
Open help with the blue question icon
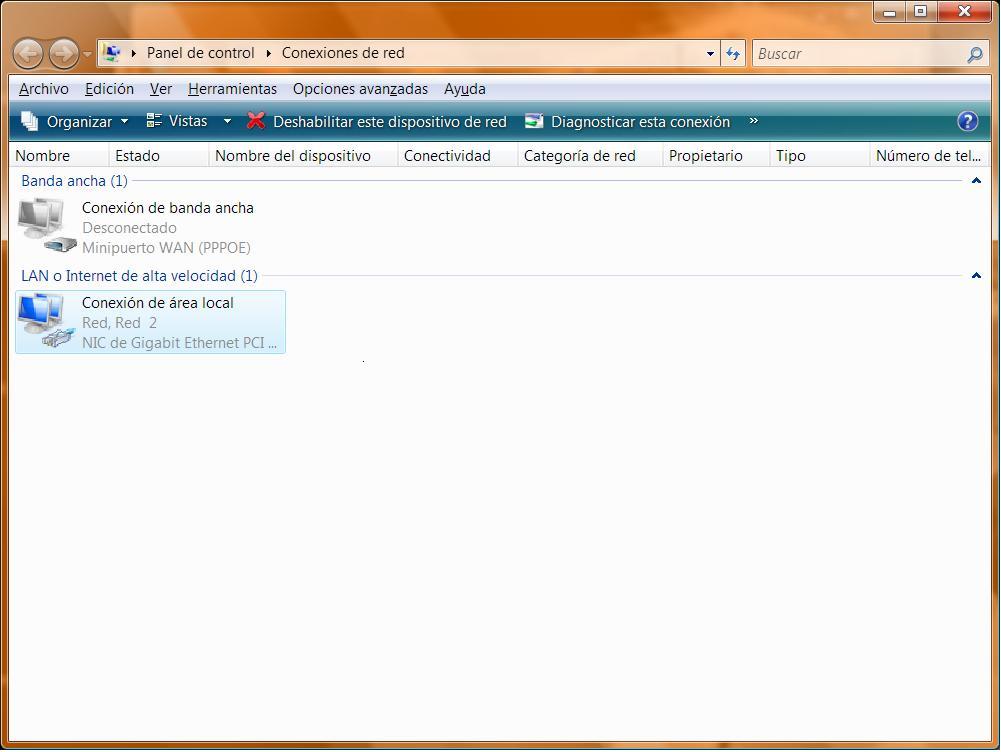pos(968,121)
